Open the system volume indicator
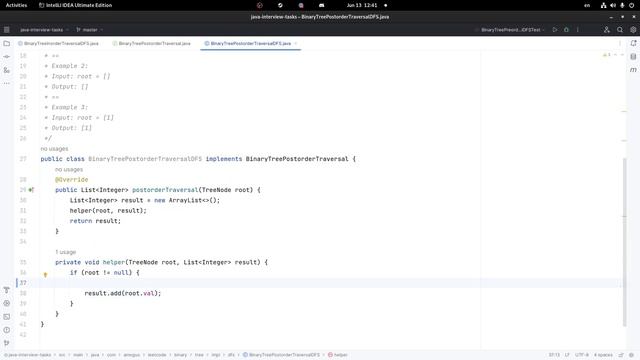Viewport: 640px width, 360px height. click(613, 5)
